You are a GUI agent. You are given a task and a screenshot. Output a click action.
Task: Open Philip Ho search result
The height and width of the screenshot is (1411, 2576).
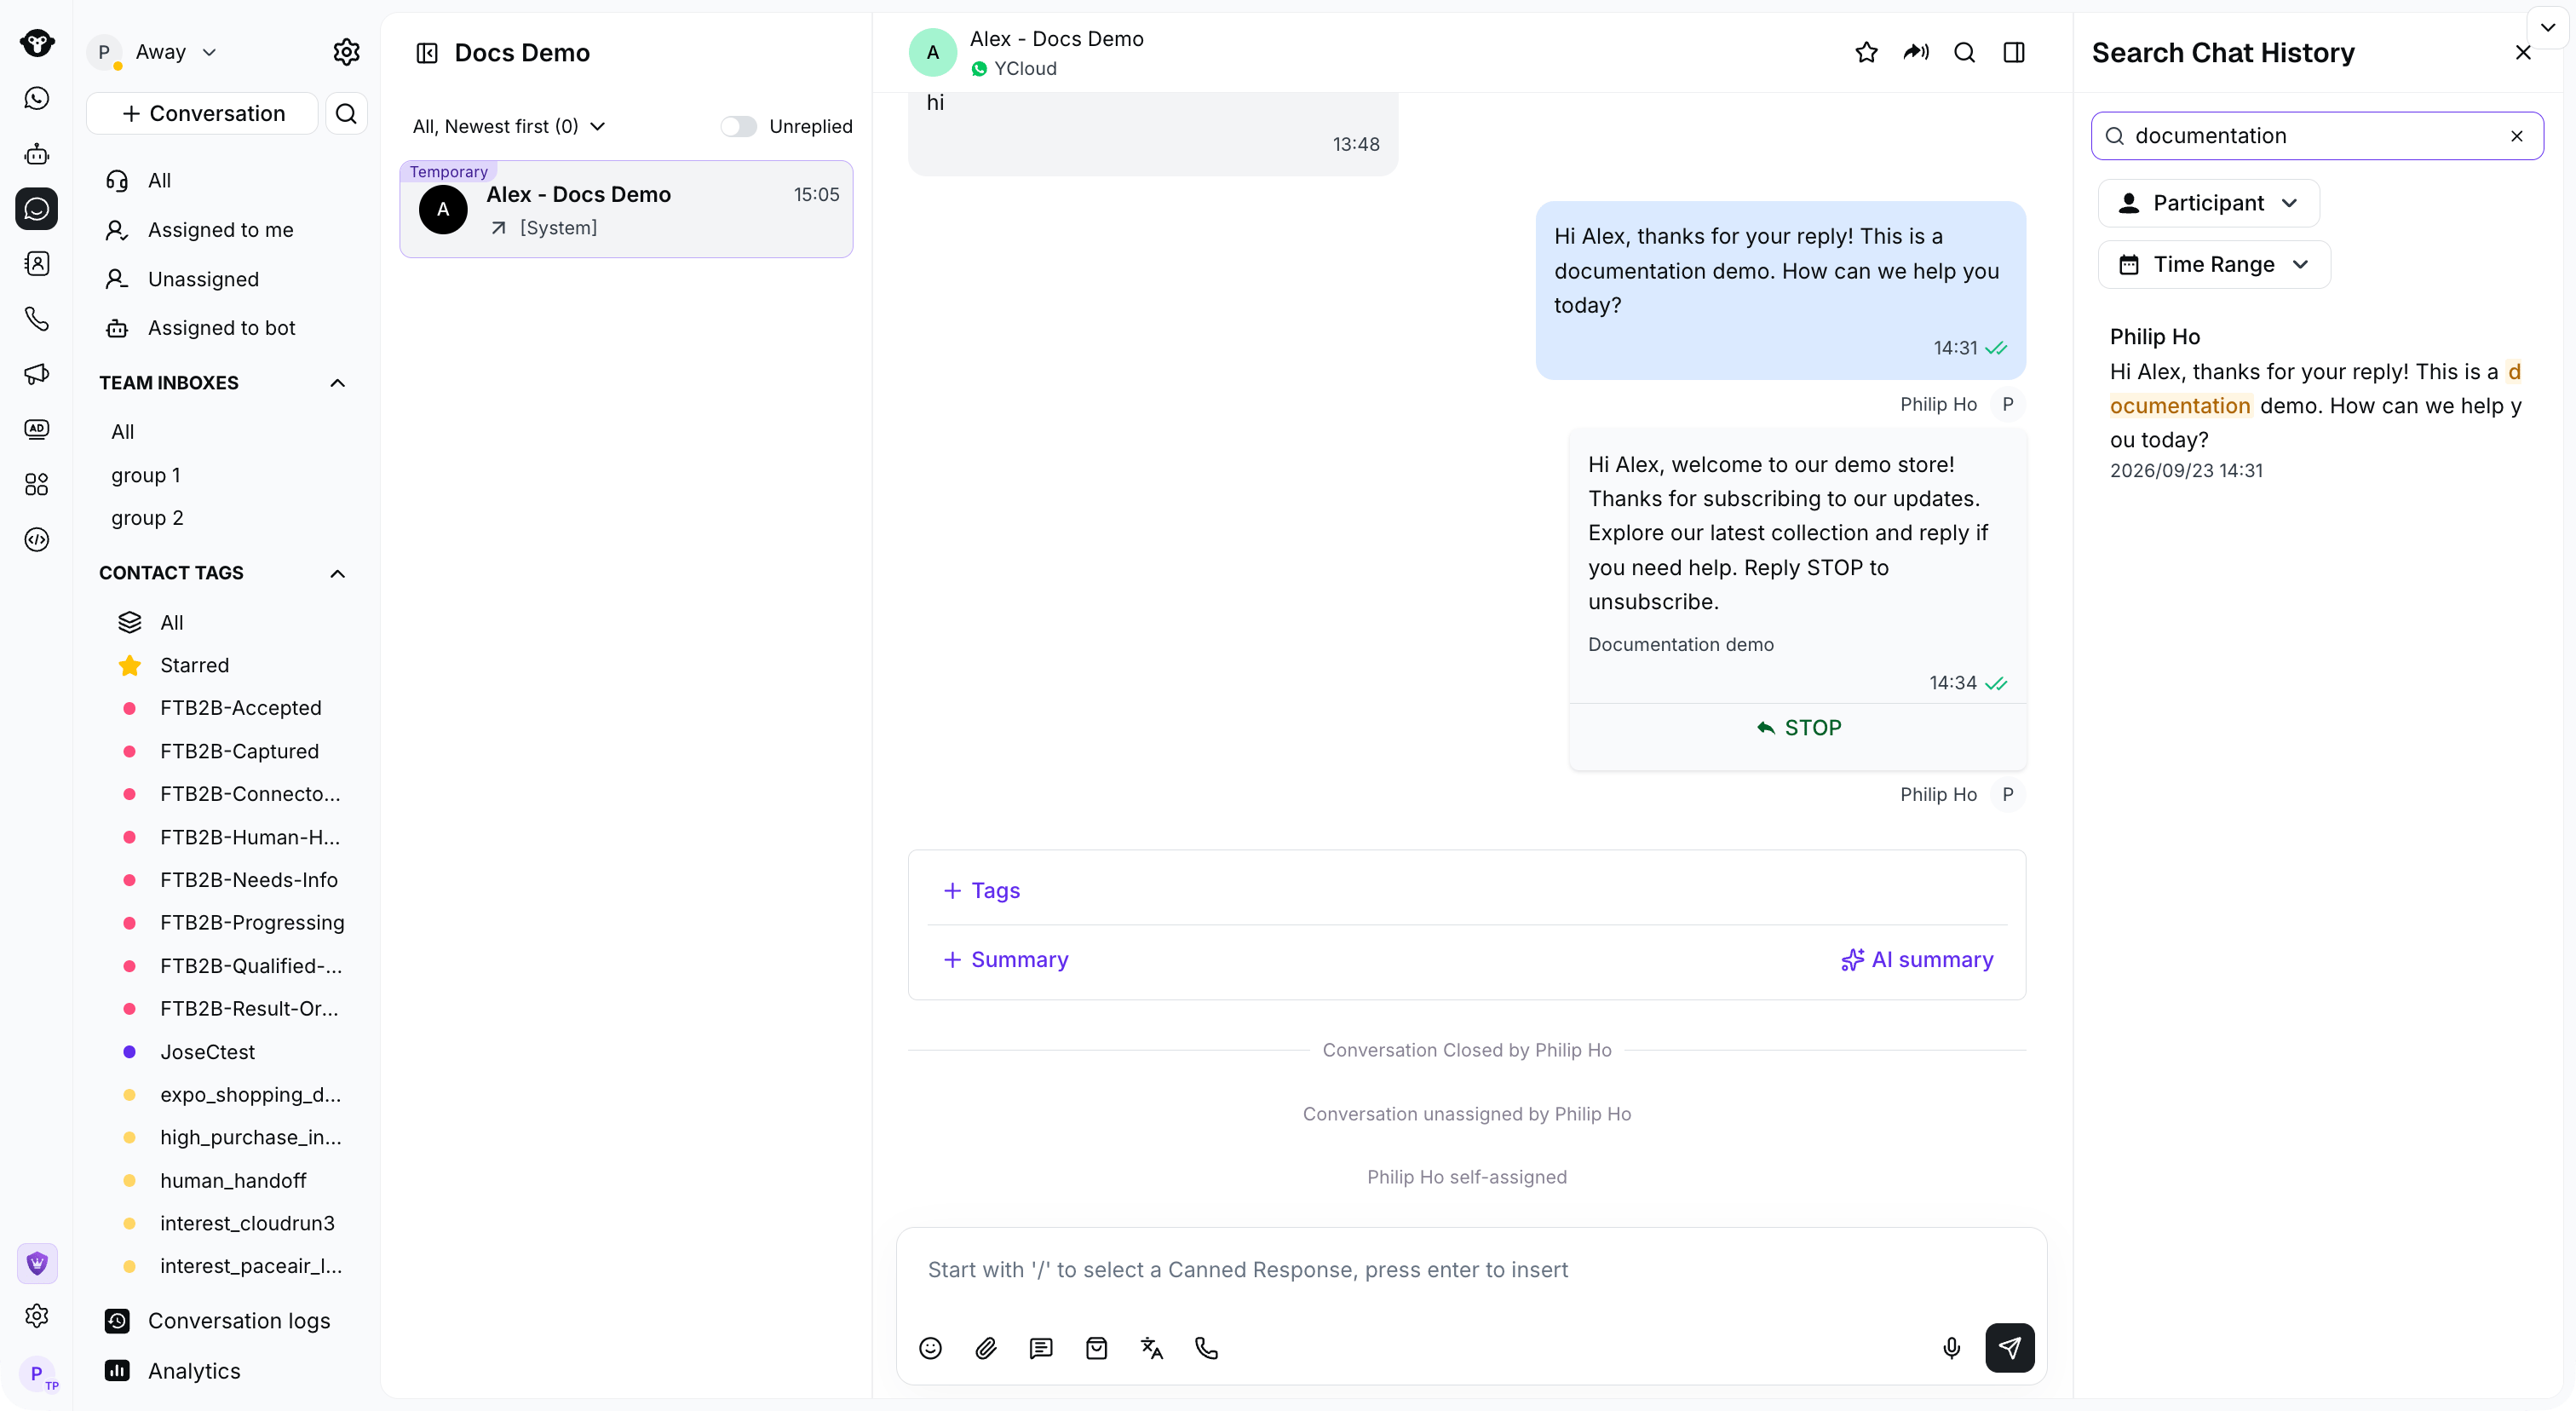[2317, 402]
